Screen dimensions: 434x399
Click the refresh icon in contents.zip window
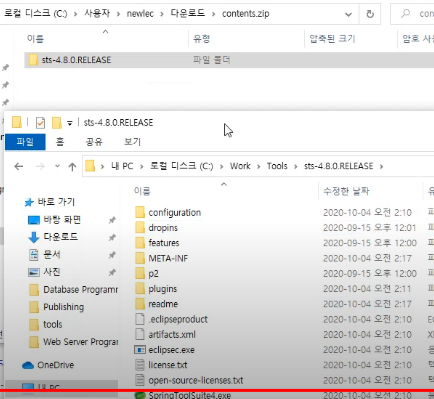[370, 14]
